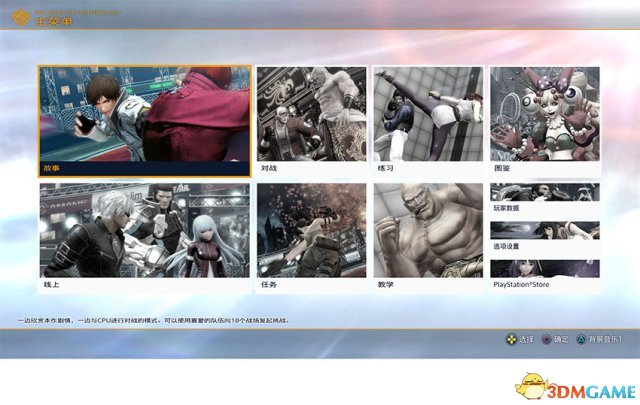Screen dimensions: 640x405
Task: Open the 故事 story mode tile
Action: (144, 121)
